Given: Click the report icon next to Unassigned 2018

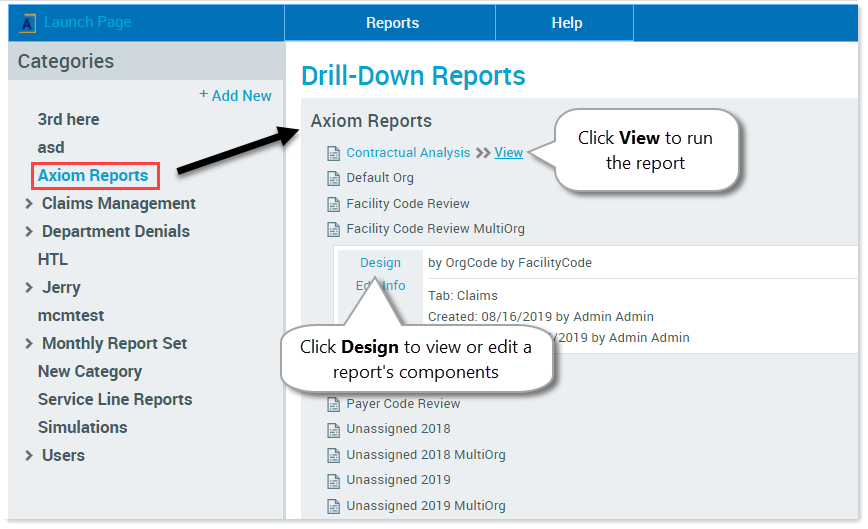Looking at the screenshot, I should click(x=334, y=430).
